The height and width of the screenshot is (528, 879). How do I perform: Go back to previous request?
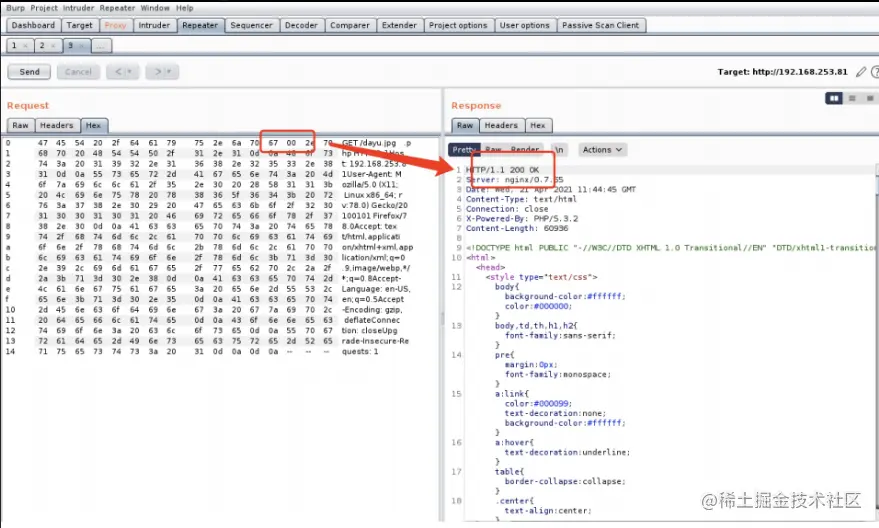[x=118, y=72]
